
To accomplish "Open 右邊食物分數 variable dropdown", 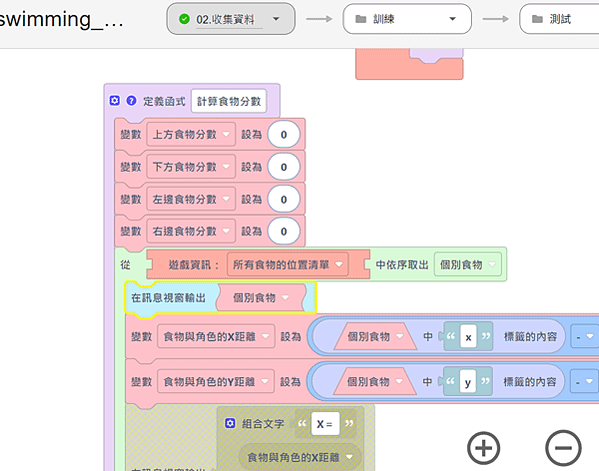I will click(191, 231).
